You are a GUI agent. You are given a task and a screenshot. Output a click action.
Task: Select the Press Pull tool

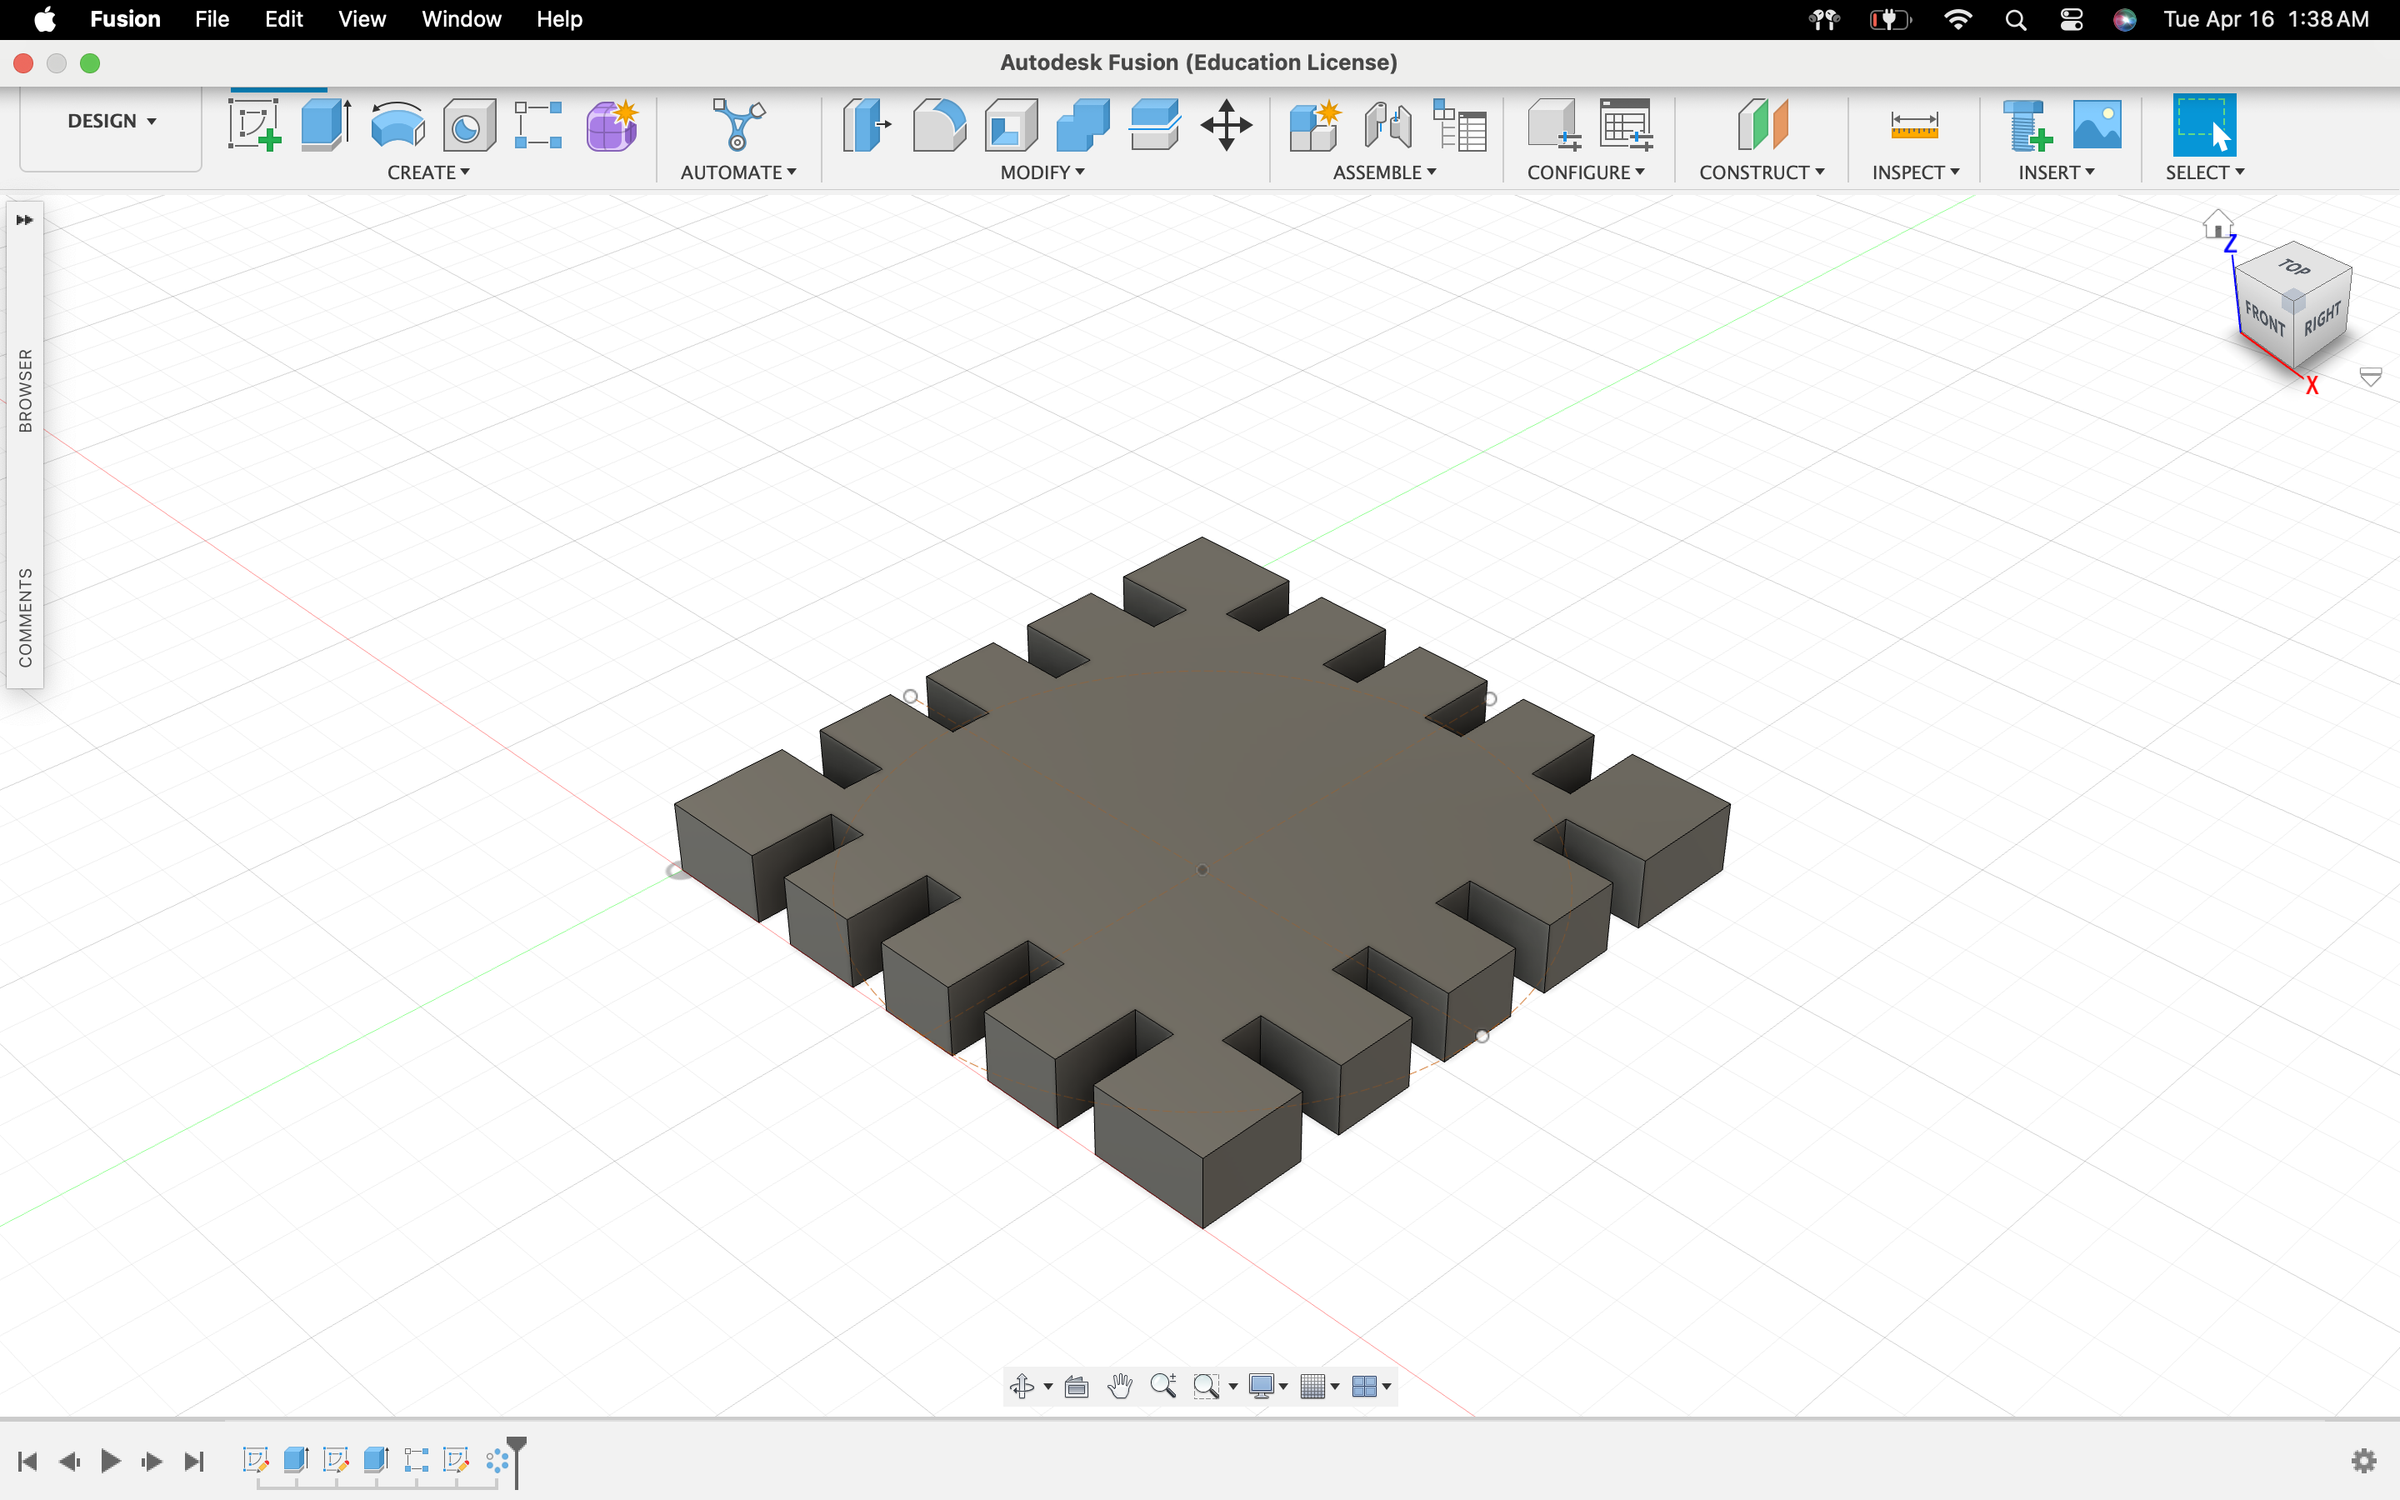(x=866, y=125)
